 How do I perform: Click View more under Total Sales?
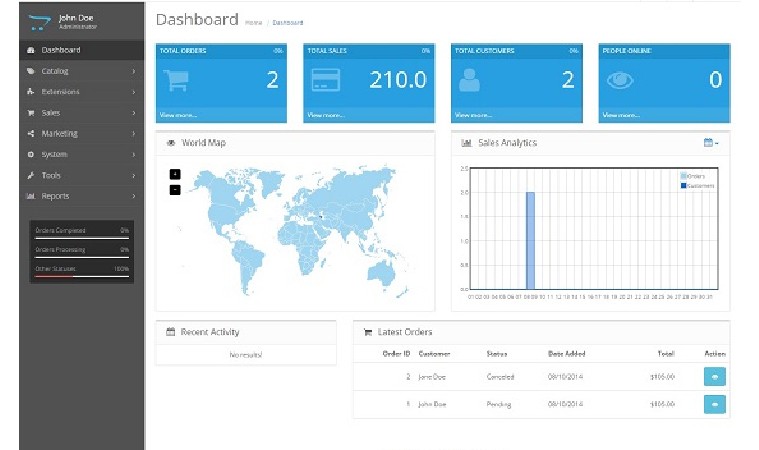[x=326, y=115]
